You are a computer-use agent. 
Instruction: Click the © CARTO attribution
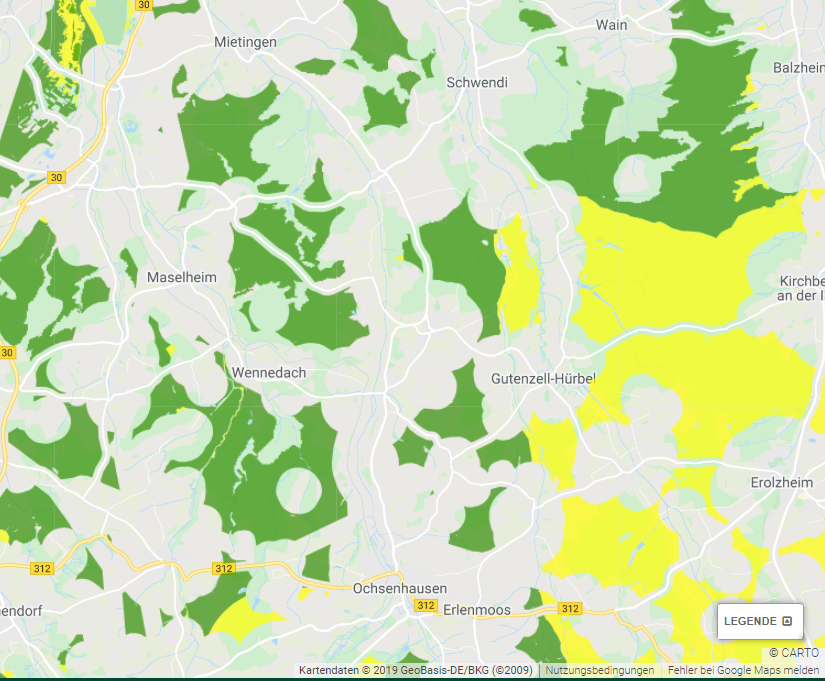coord(793,653)
